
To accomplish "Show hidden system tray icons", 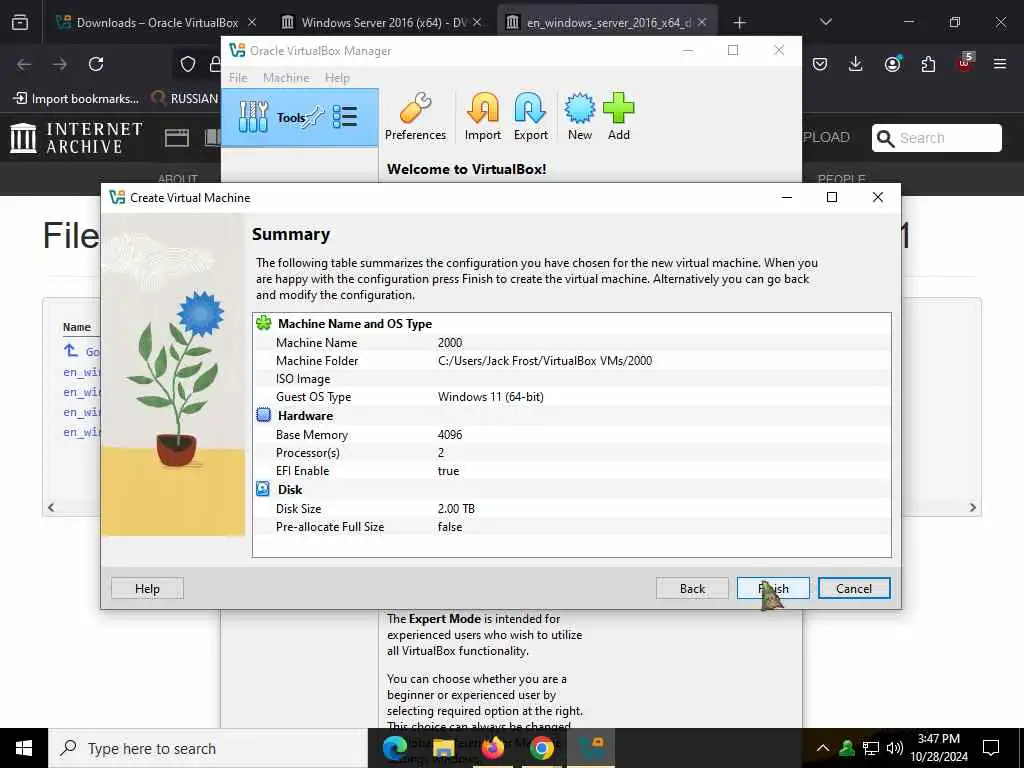I will click(x=823, y=748).
